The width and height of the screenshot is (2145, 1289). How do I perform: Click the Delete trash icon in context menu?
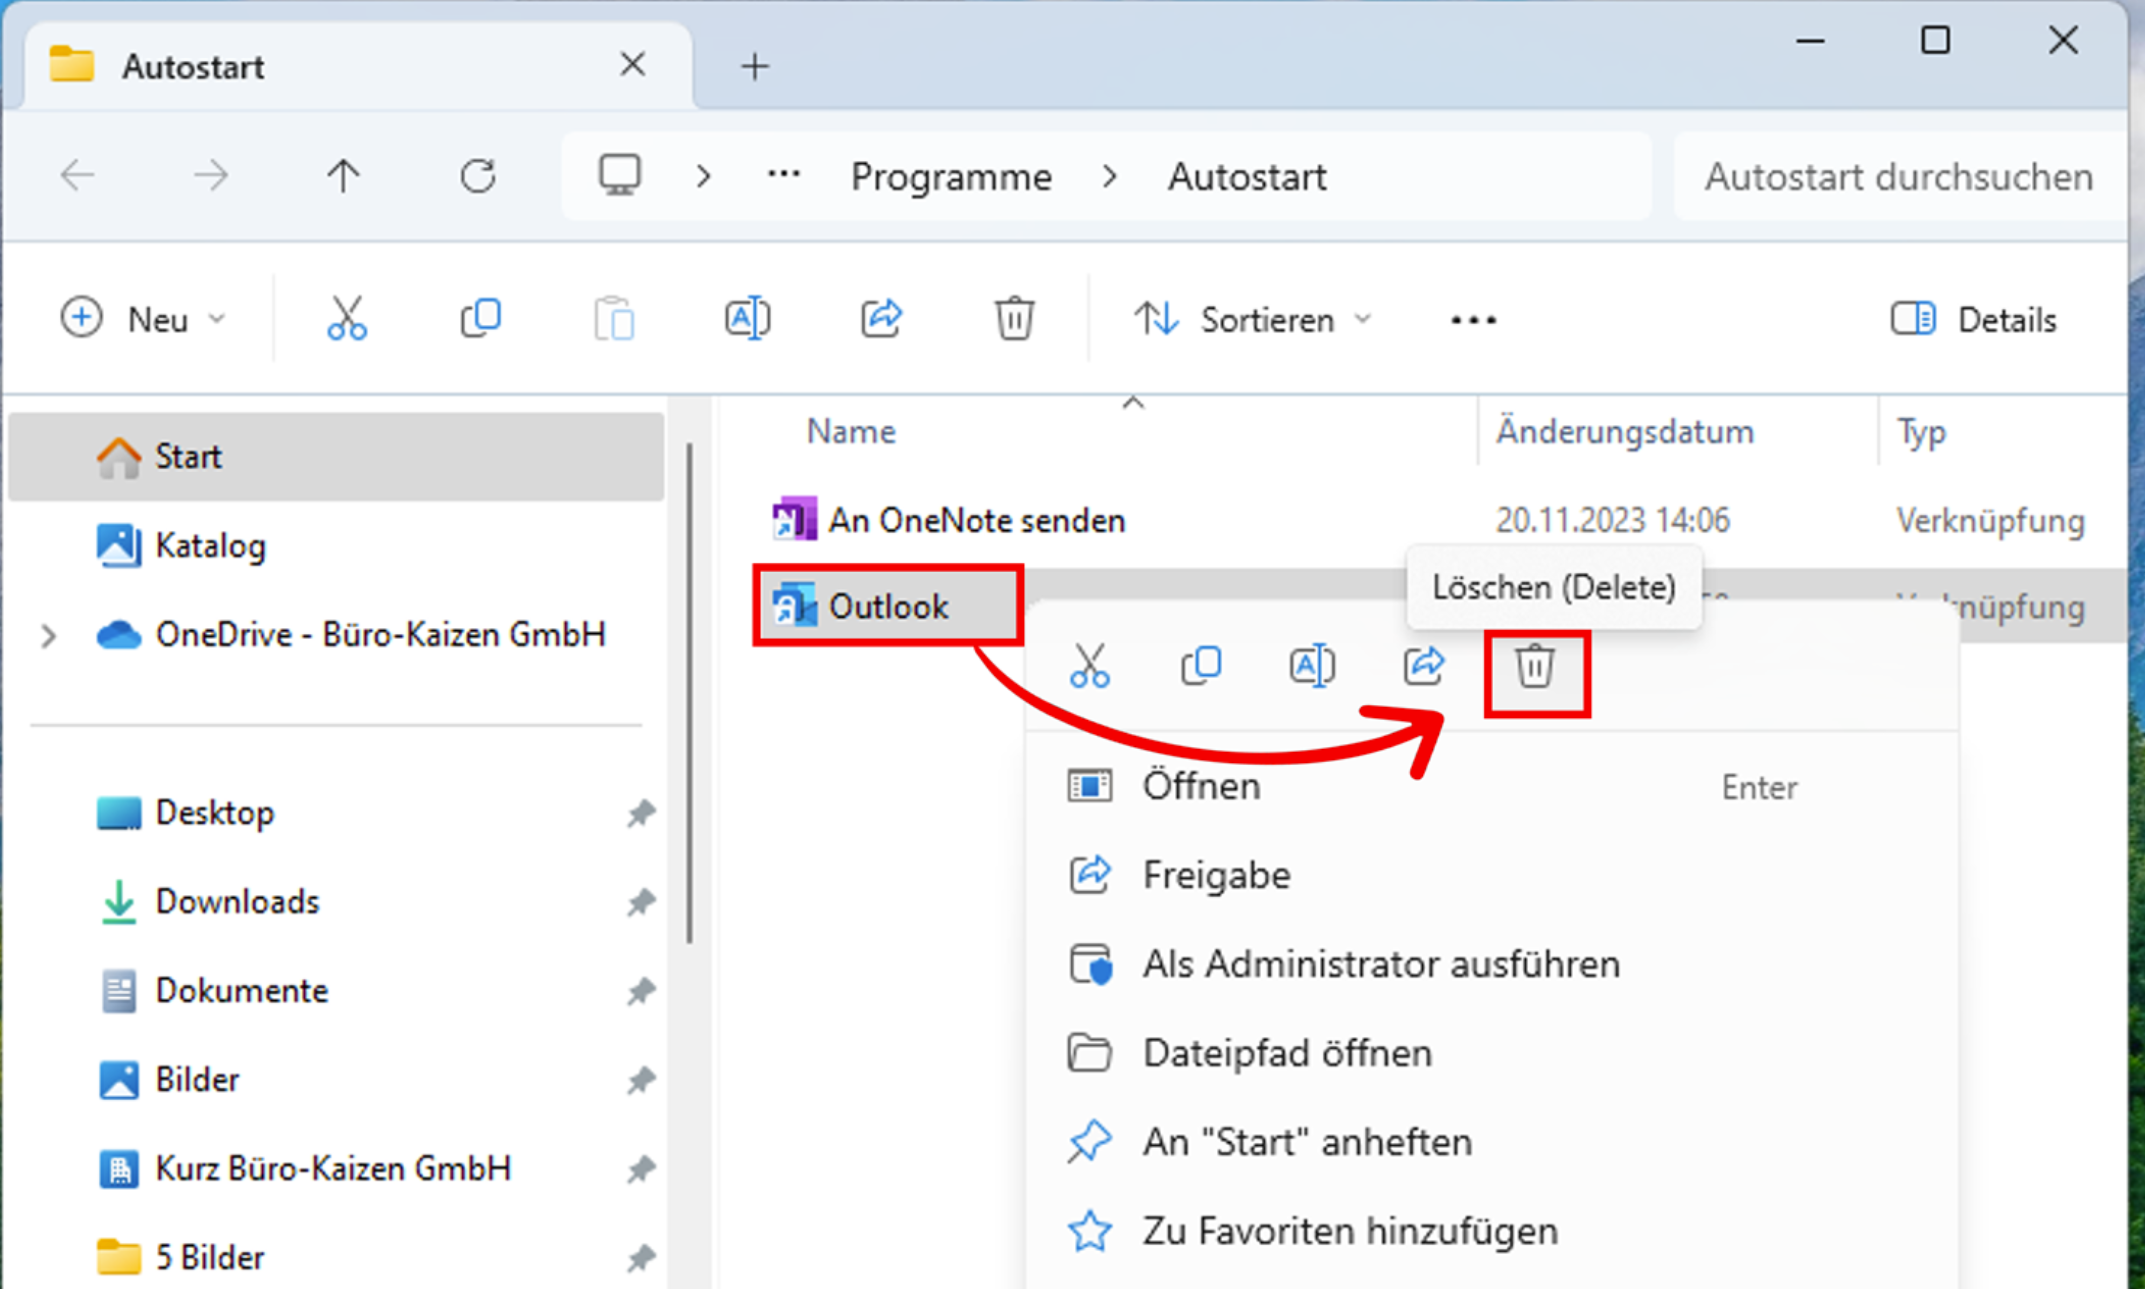click(x=1535, y=667)
